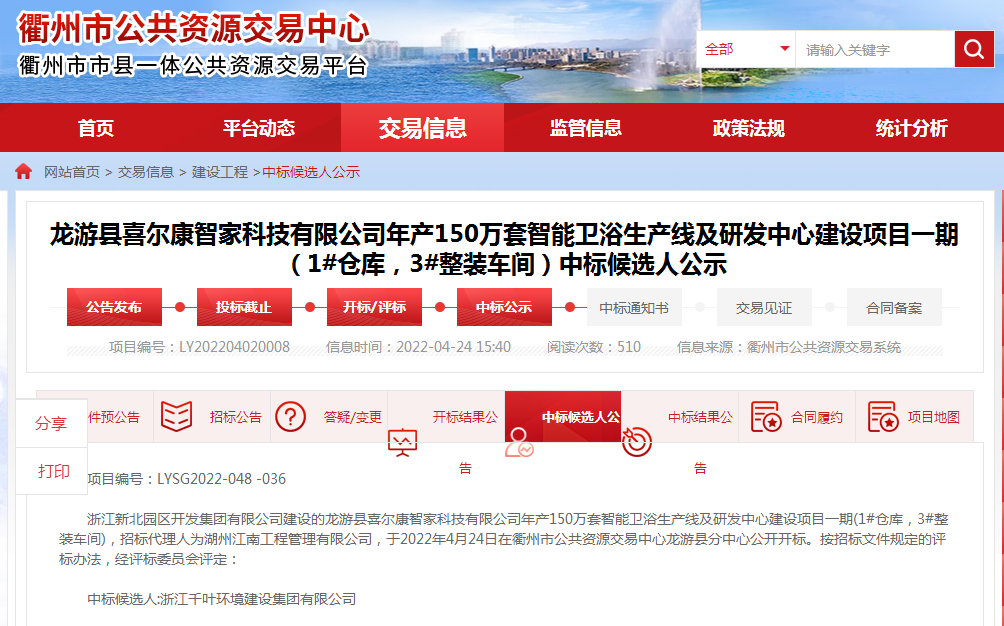This screenshot has height=626, width=1004.
Task: Click the question mark 答疑 icon
Action: point(290,417)
